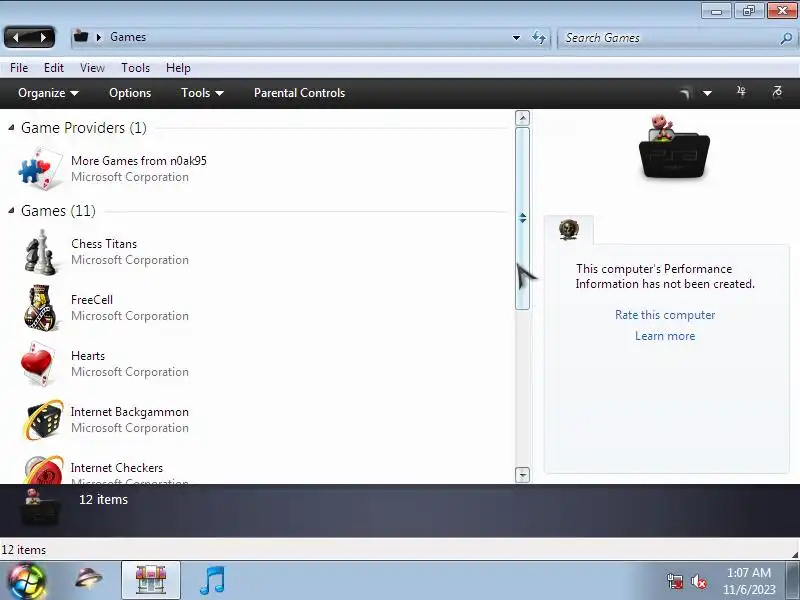
Task: Open the UFO taskbar icon
Action: tap(88, 579)
